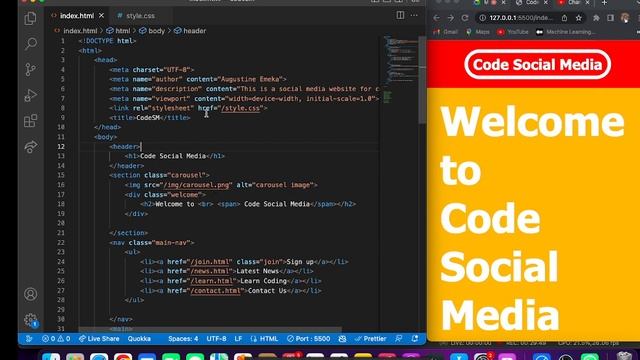
Task: Click the /learn.html href in code
Action: pyautogui.click(x=213, y=281)
